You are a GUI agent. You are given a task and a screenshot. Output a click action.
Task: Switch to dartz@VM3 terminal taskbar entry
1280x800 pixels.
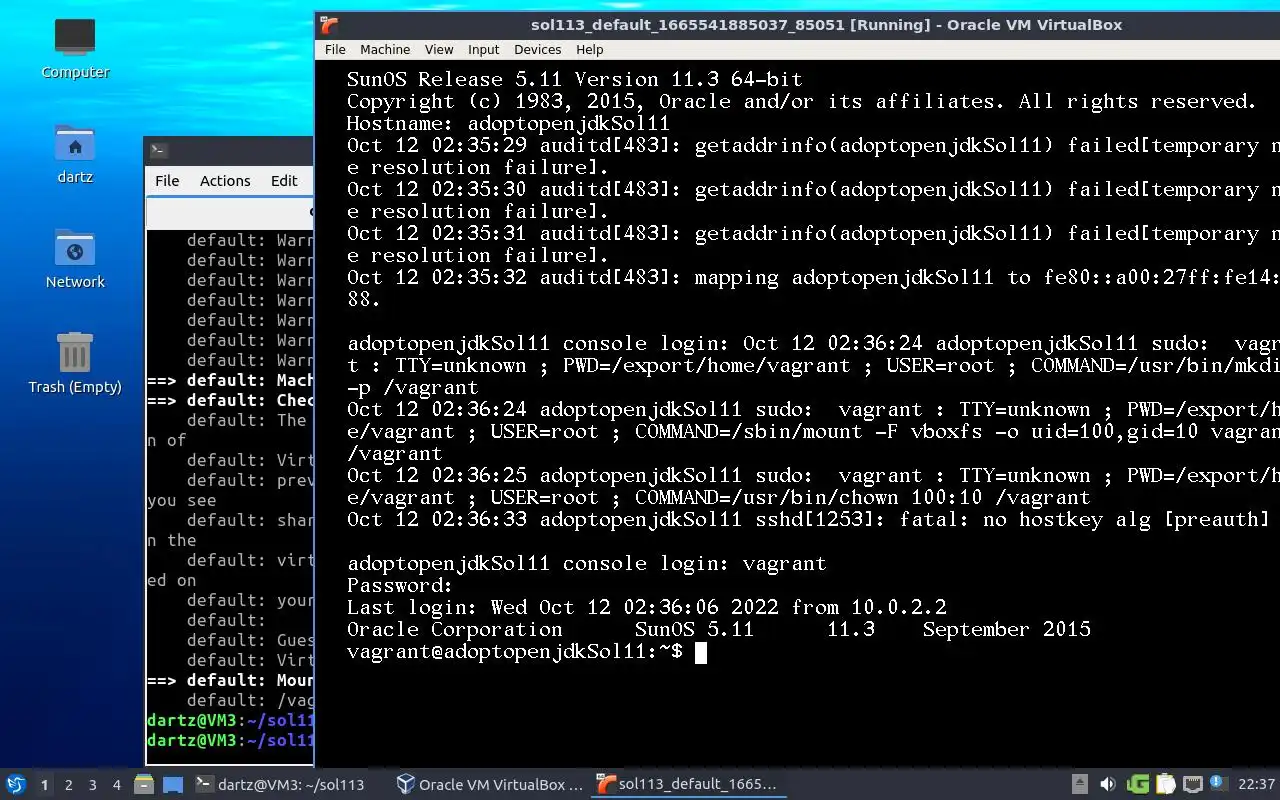(280, 785)
